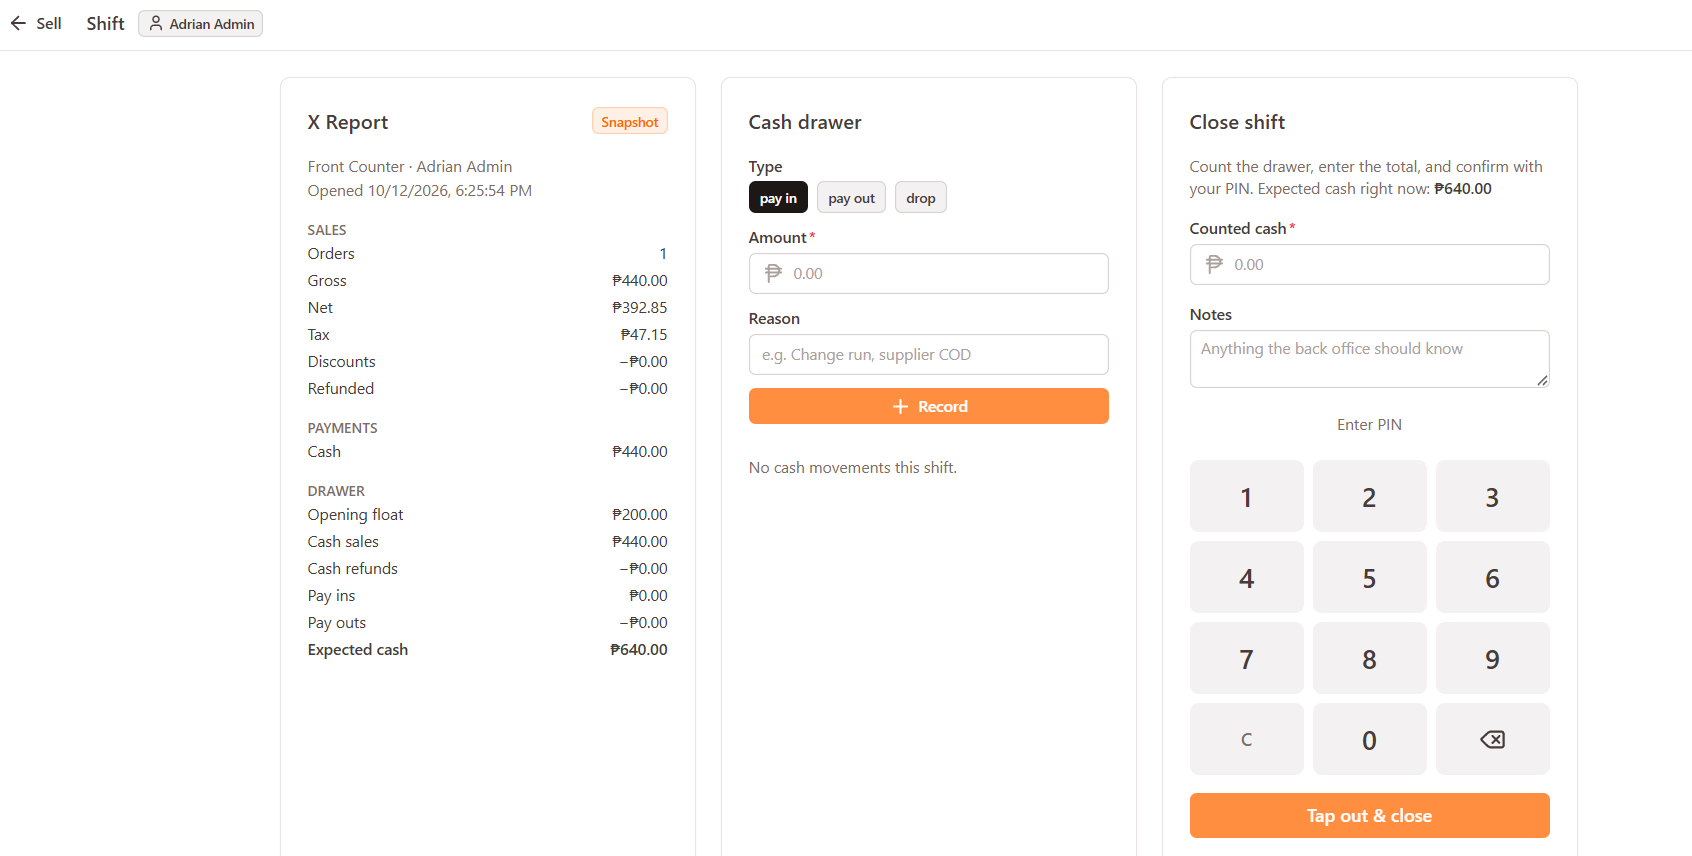Select the pay out type
The width and height of the screenshot is (1692, 856).
[851, 198]
